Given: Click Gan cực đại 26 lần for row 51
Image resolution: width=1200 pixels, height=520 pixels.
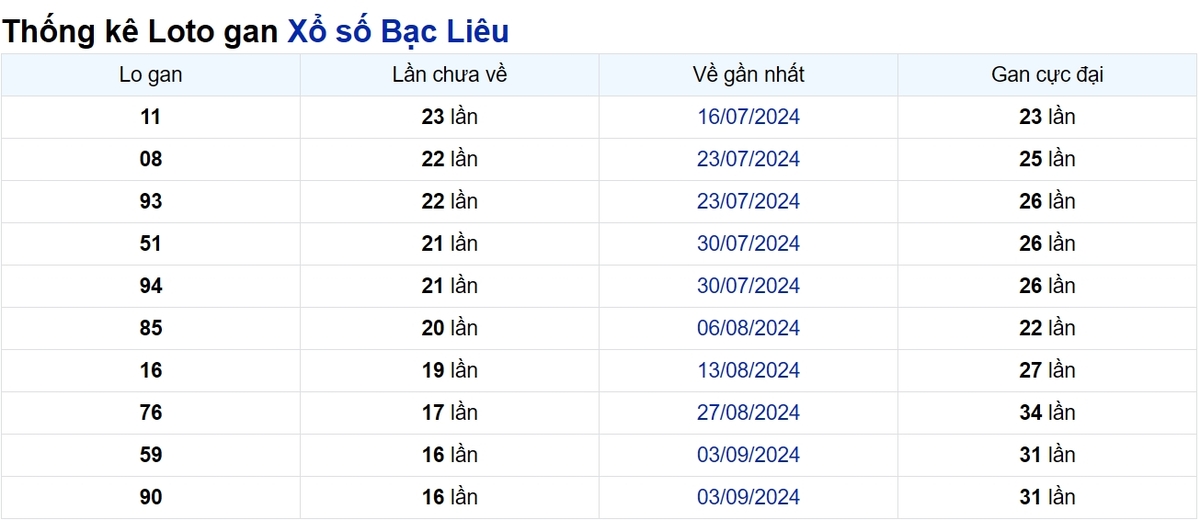Looking at the screenshot, I should tap(1047, 243).
